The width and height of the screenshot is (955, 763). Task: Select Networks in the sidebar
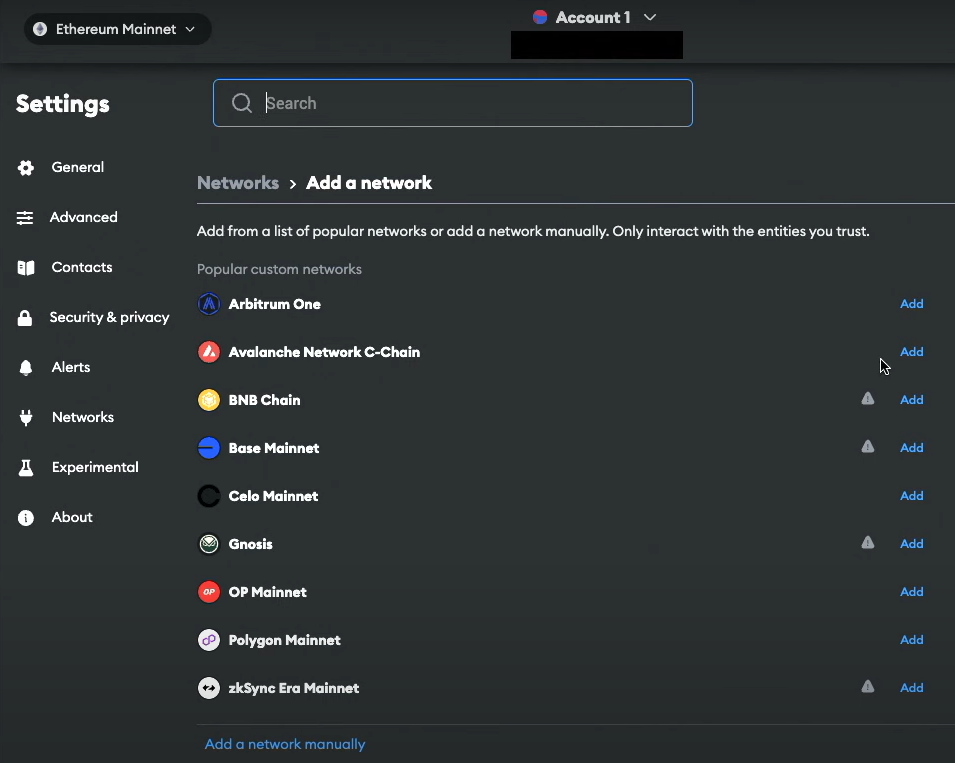coord(83,417)
